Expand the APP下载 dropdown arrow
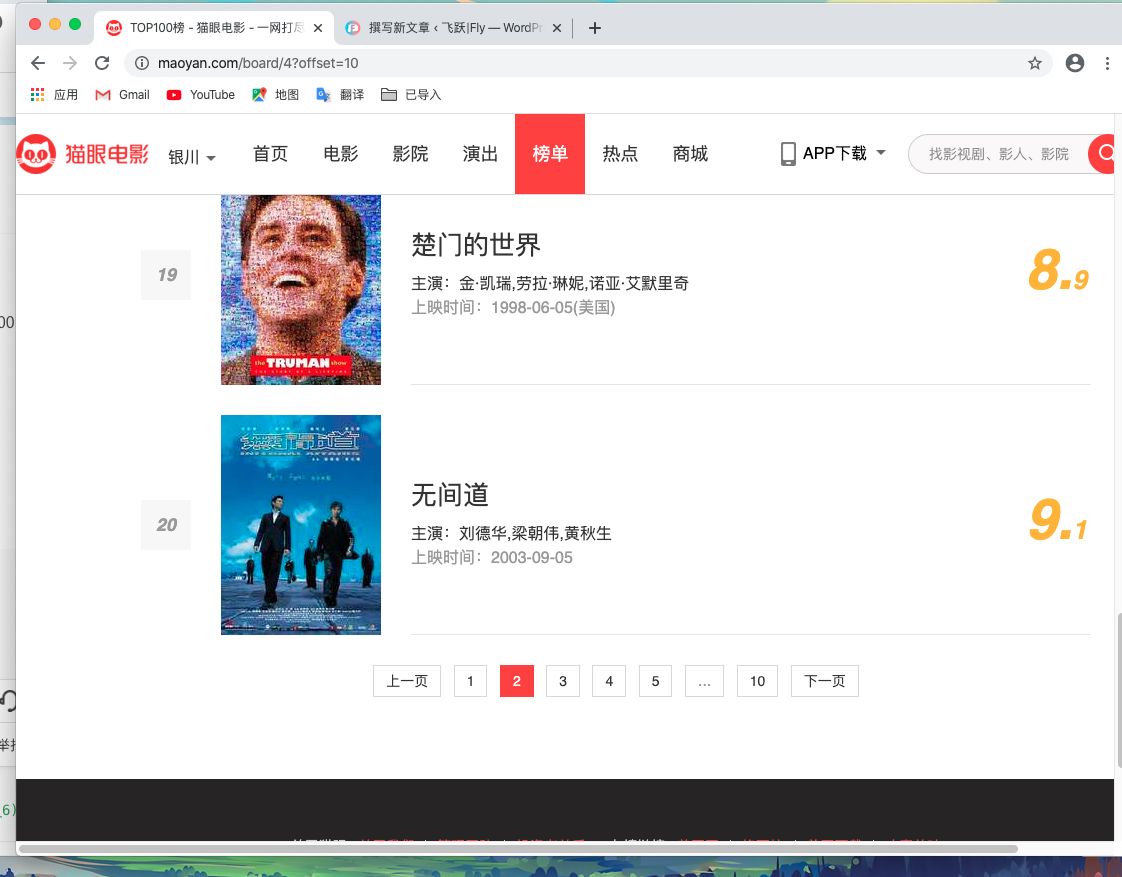 (881, 152)
